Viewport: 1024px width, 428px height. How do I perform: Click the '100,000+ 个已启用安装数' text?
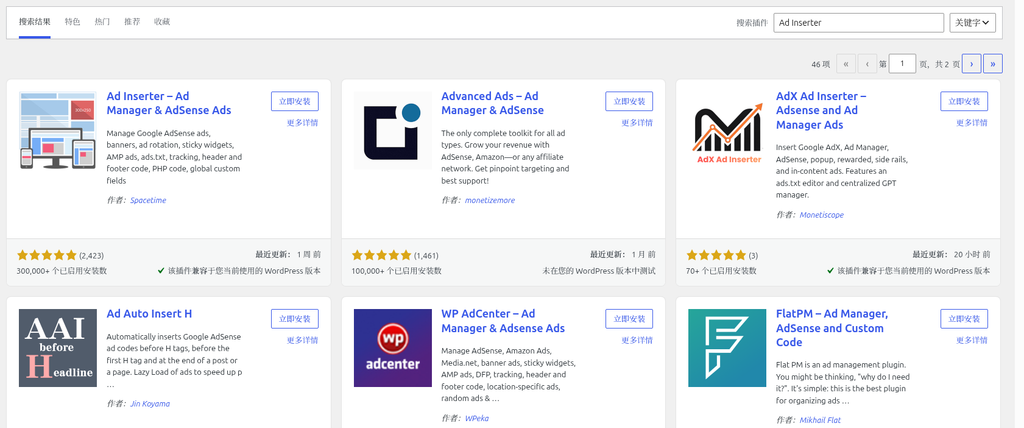[x=396, y=271]
